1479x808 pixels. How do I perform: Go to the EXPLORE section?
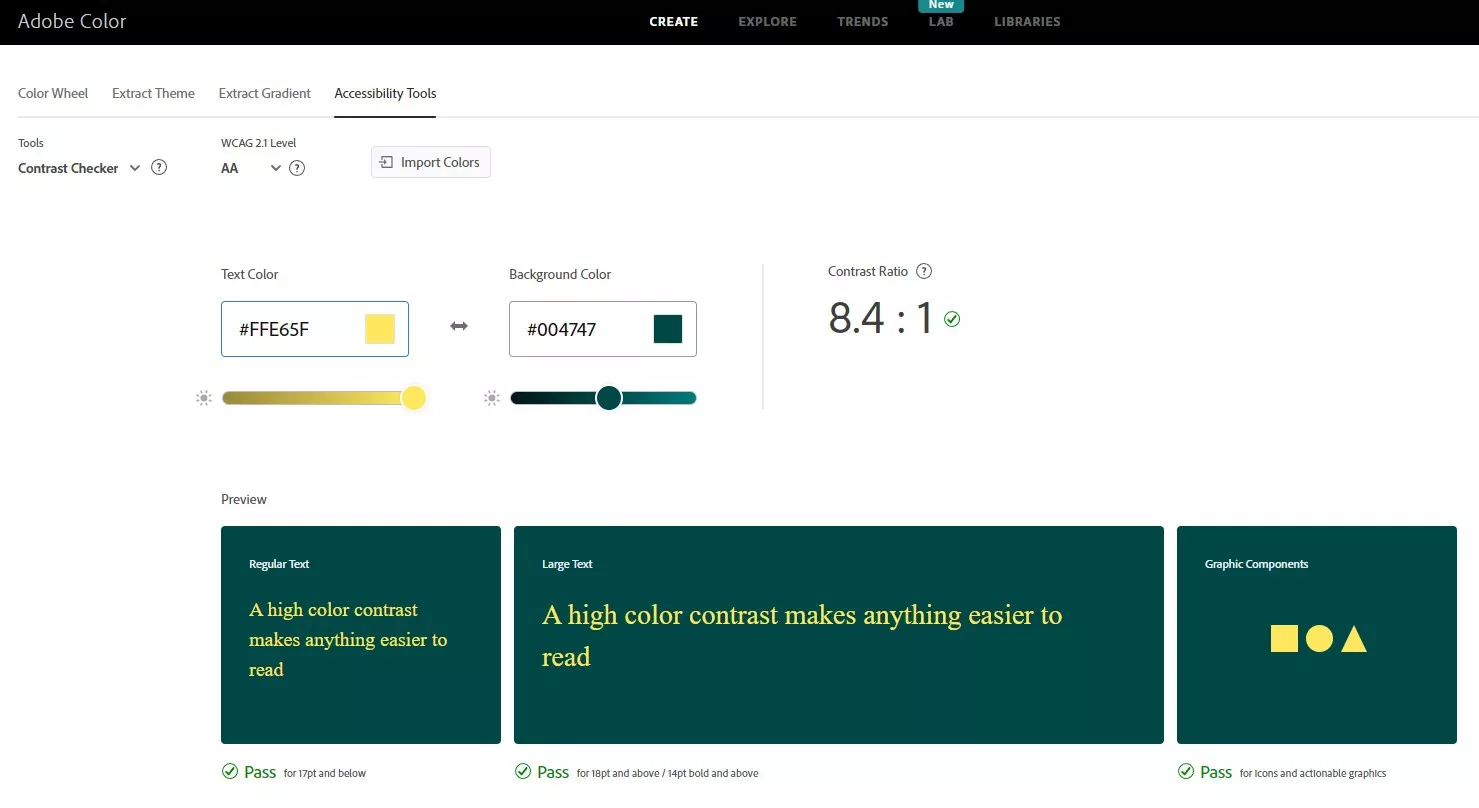click(x=768, y=21)
